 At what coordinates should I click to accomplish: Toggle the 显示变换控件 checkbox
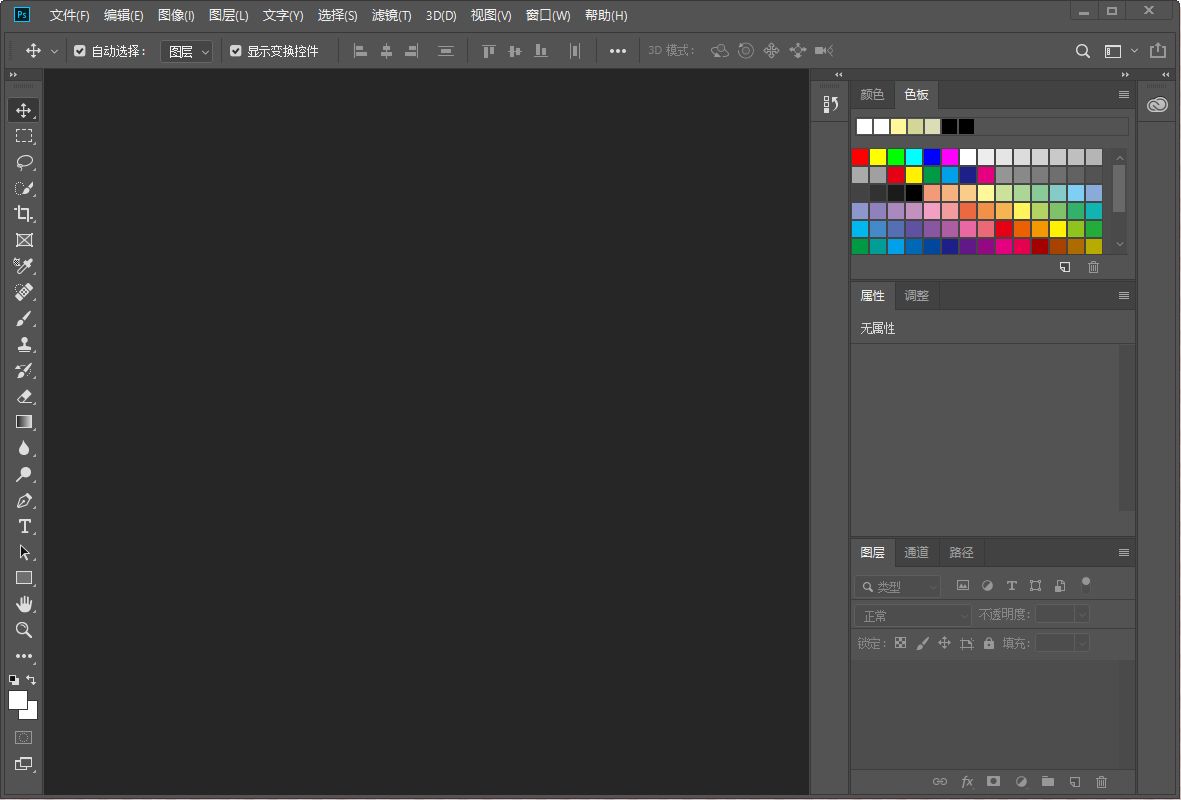236,51
